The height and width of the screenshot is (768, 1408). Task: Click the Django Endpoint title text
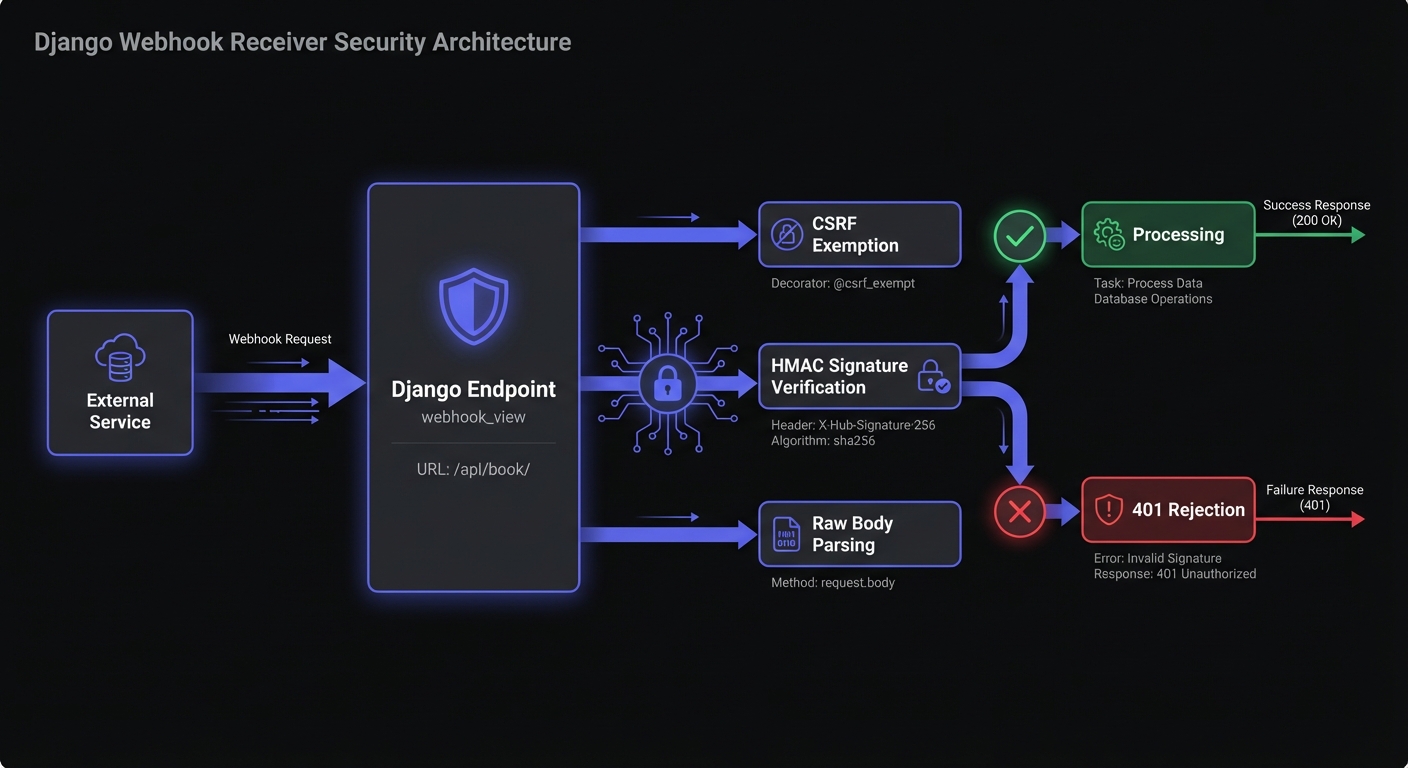point(473,389)
